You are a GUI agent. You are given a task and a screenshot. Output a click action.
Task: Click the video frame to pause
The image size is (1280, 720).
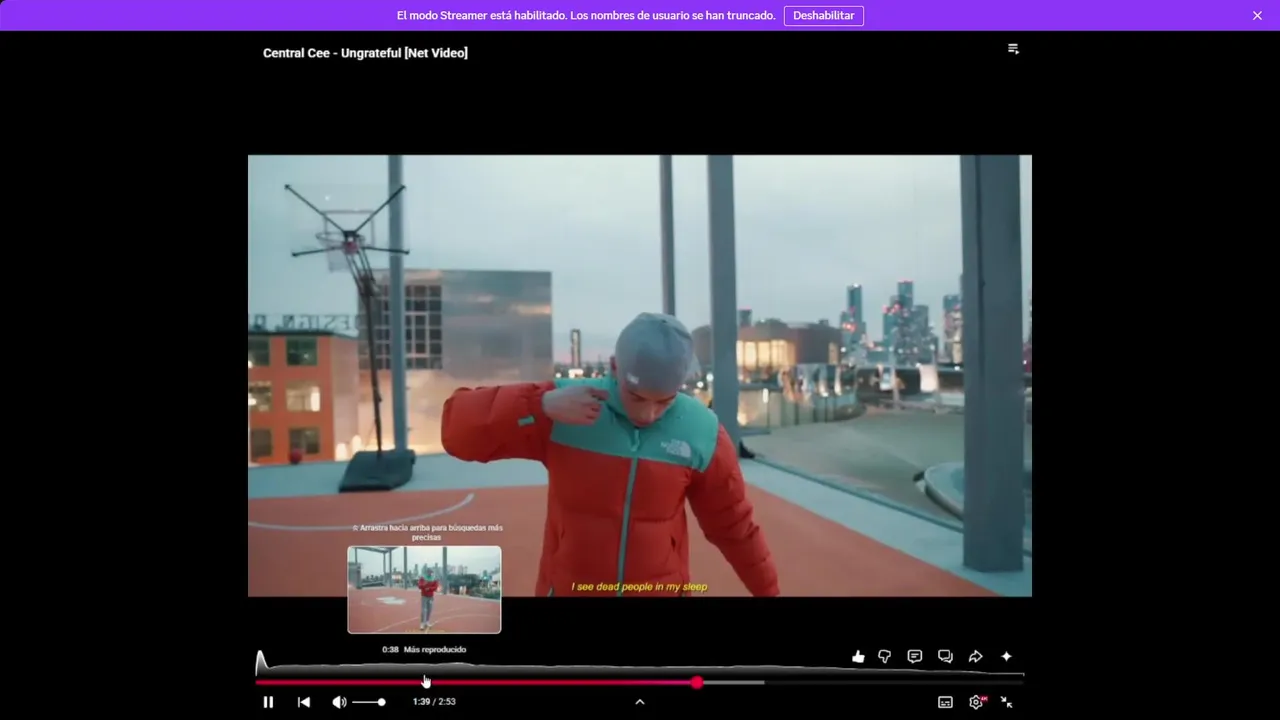click(640, 375)
